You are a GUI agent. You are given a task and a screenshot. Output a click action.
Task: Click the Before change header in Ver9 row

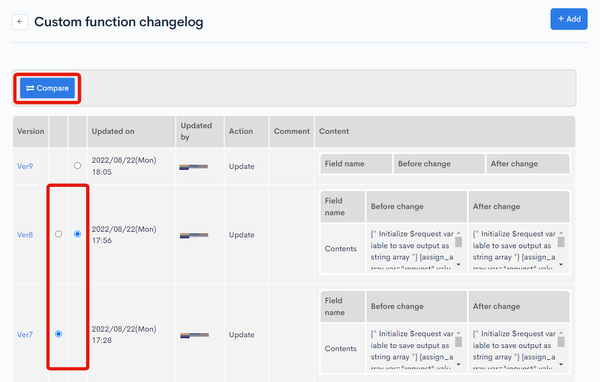pyautogui.click(x=439, y=164)
